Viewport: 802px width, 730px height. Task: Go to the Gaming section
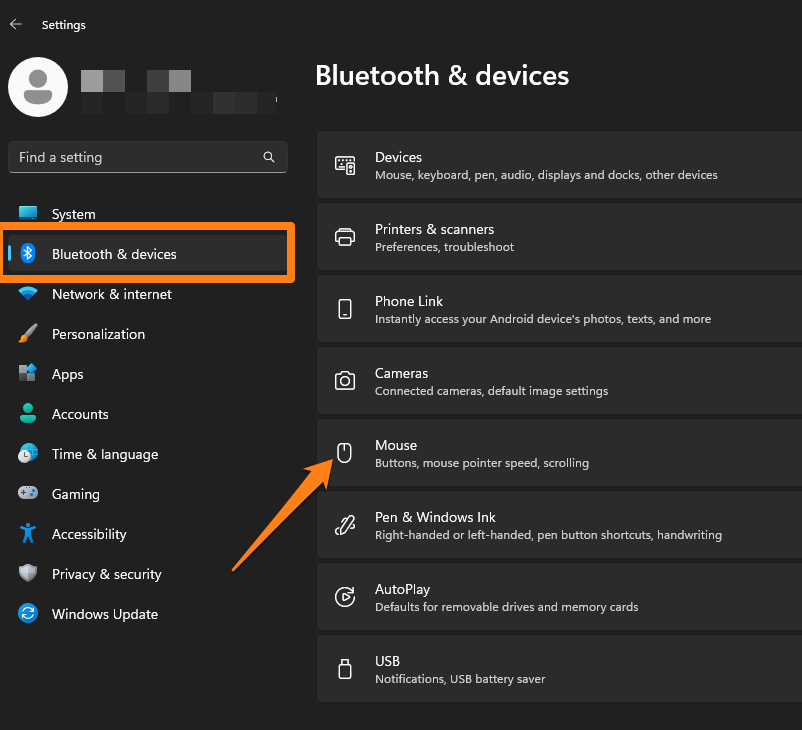[x=76, y=494]
